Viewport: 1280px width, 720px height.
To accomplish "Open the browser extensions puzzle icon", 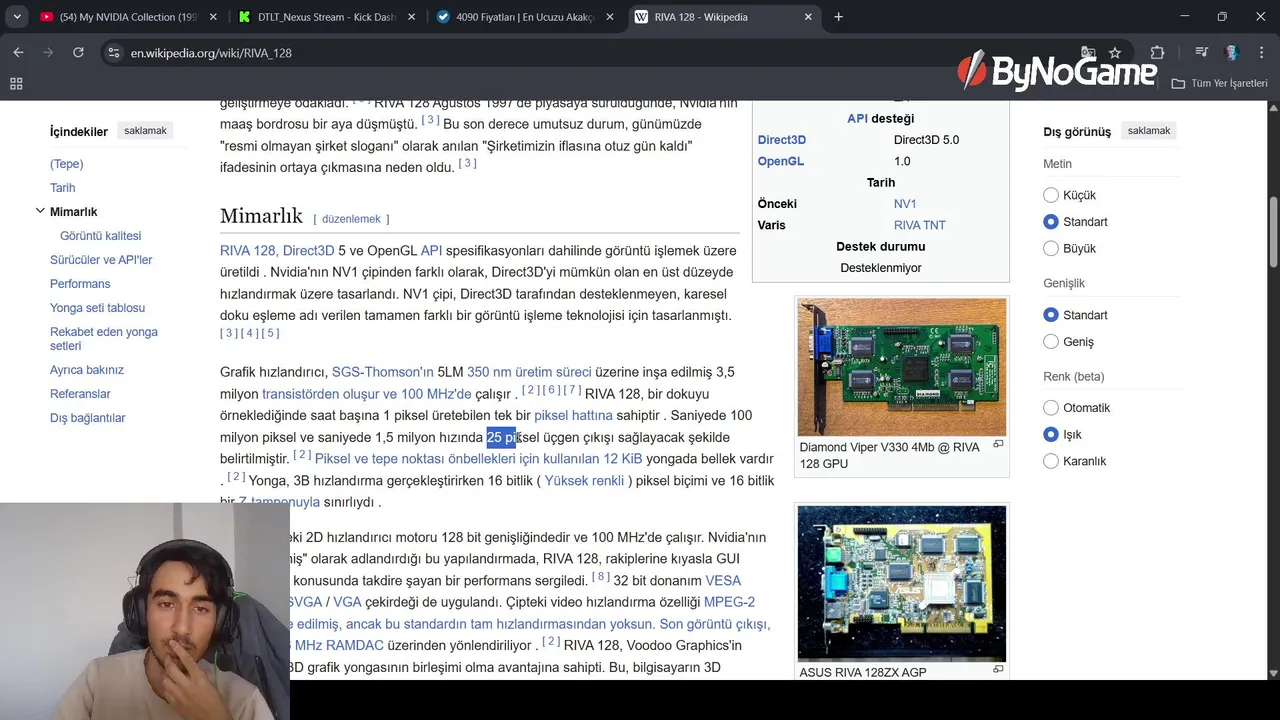I will 1157,53.
